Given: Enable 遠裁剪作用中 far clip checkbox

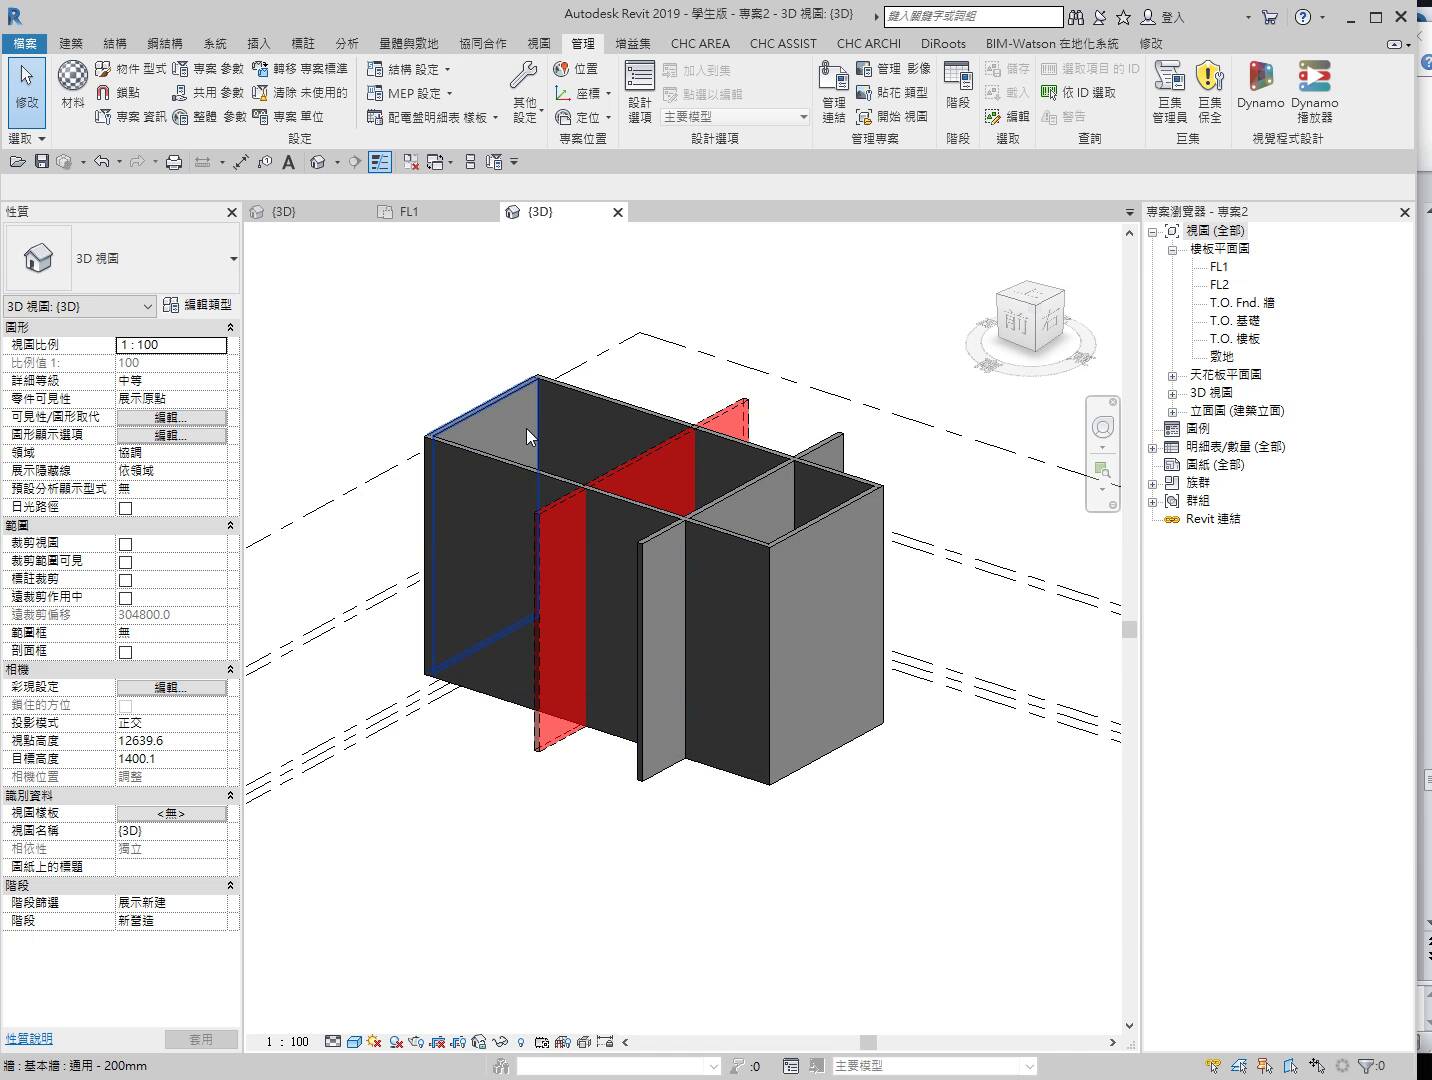Looking at the screenshot, I should pyautogui.click(x=125, y=598).
